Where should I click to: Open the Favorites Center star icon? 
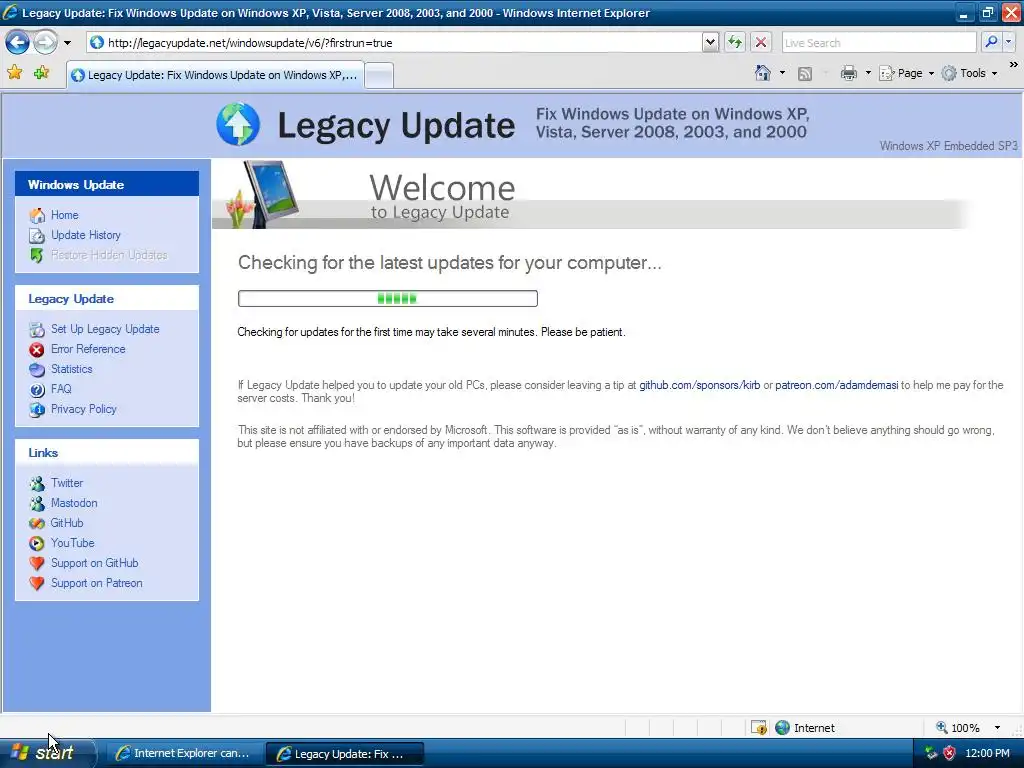[x=14, y=72]
